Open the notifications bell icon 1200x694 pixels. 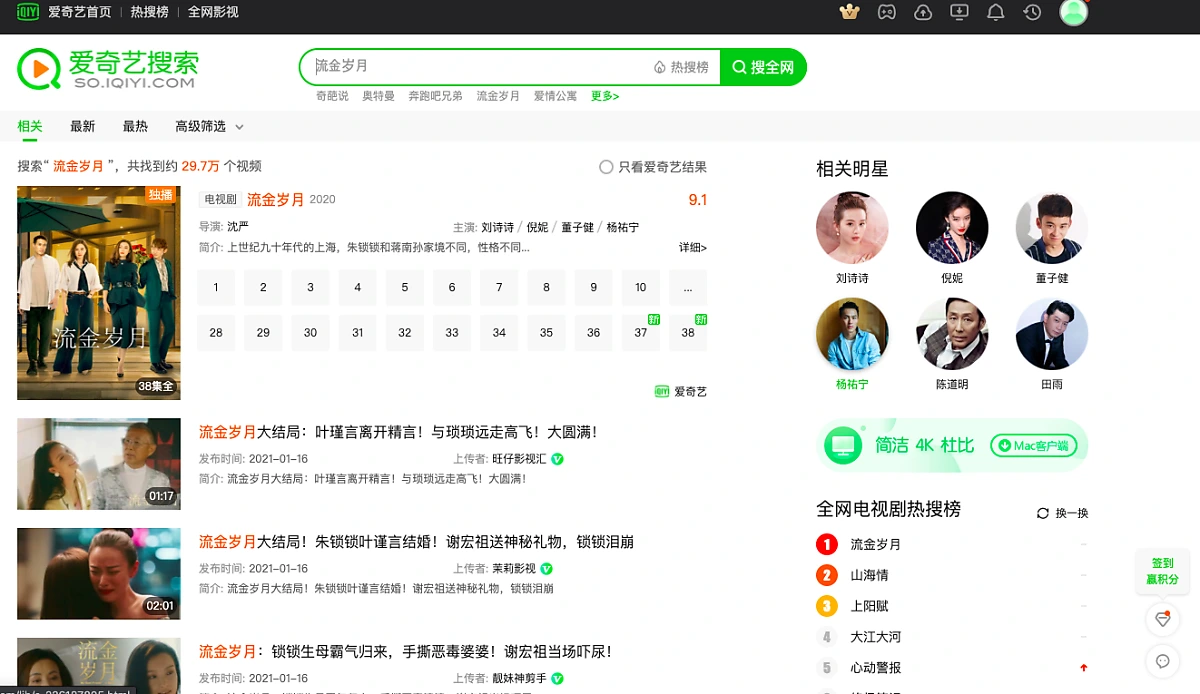click(995, 13)
